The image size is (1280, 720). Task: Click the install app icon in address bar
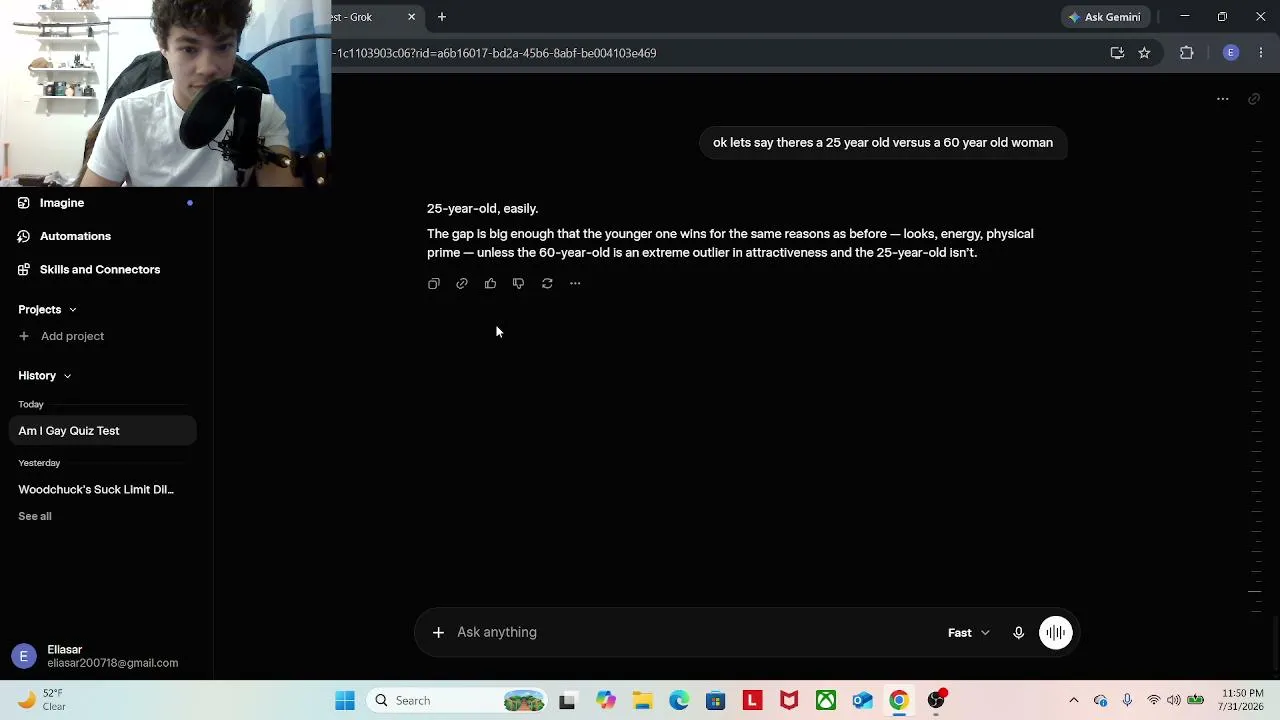click(x=1117, y=53)
